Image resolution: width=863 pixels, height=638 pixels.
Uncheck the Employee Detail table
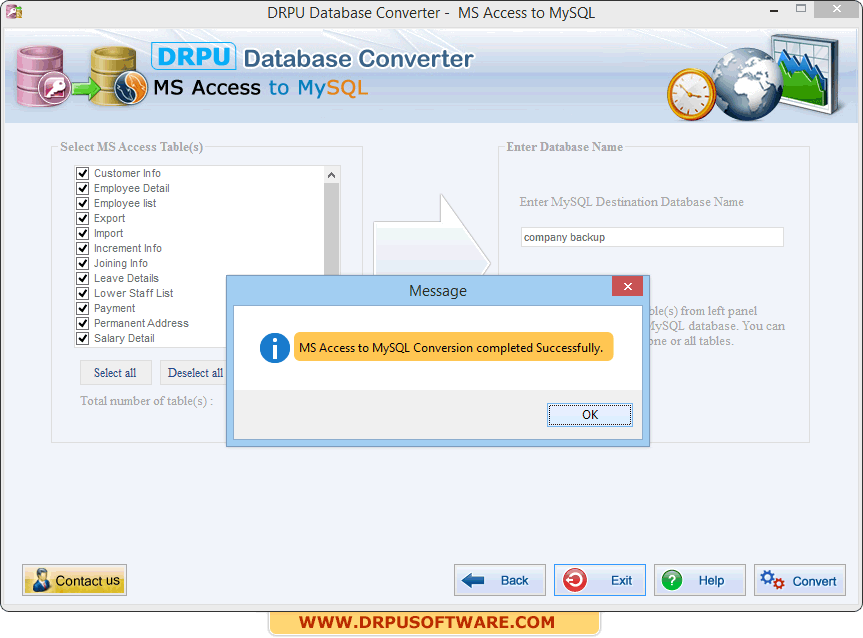(x=83, y=188)
